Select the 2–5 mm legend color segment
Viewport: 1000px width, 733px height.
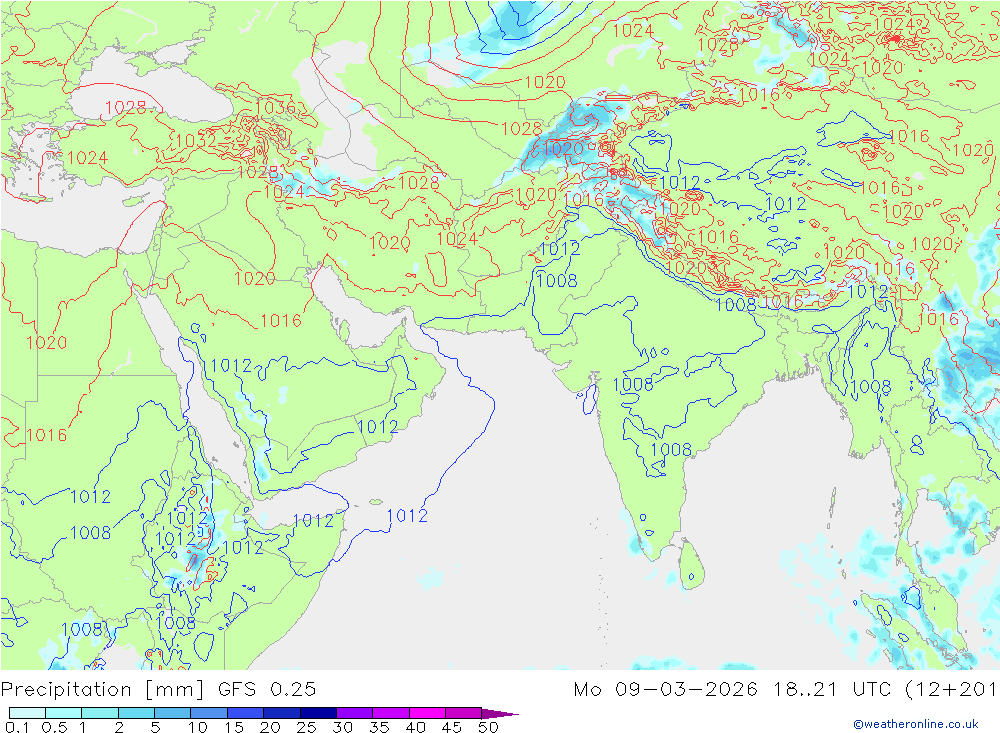click(136, 713)
